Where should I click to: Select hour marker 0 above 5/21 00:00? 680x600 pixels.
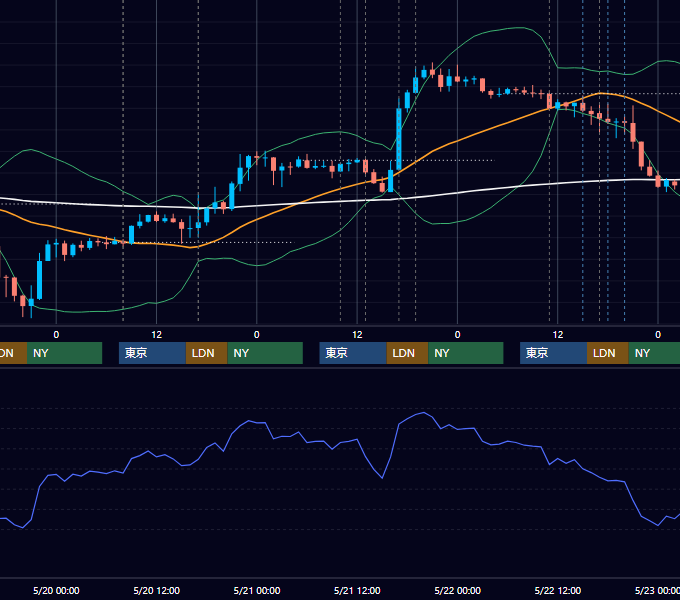pyautogui.click(x=257, y=335)
